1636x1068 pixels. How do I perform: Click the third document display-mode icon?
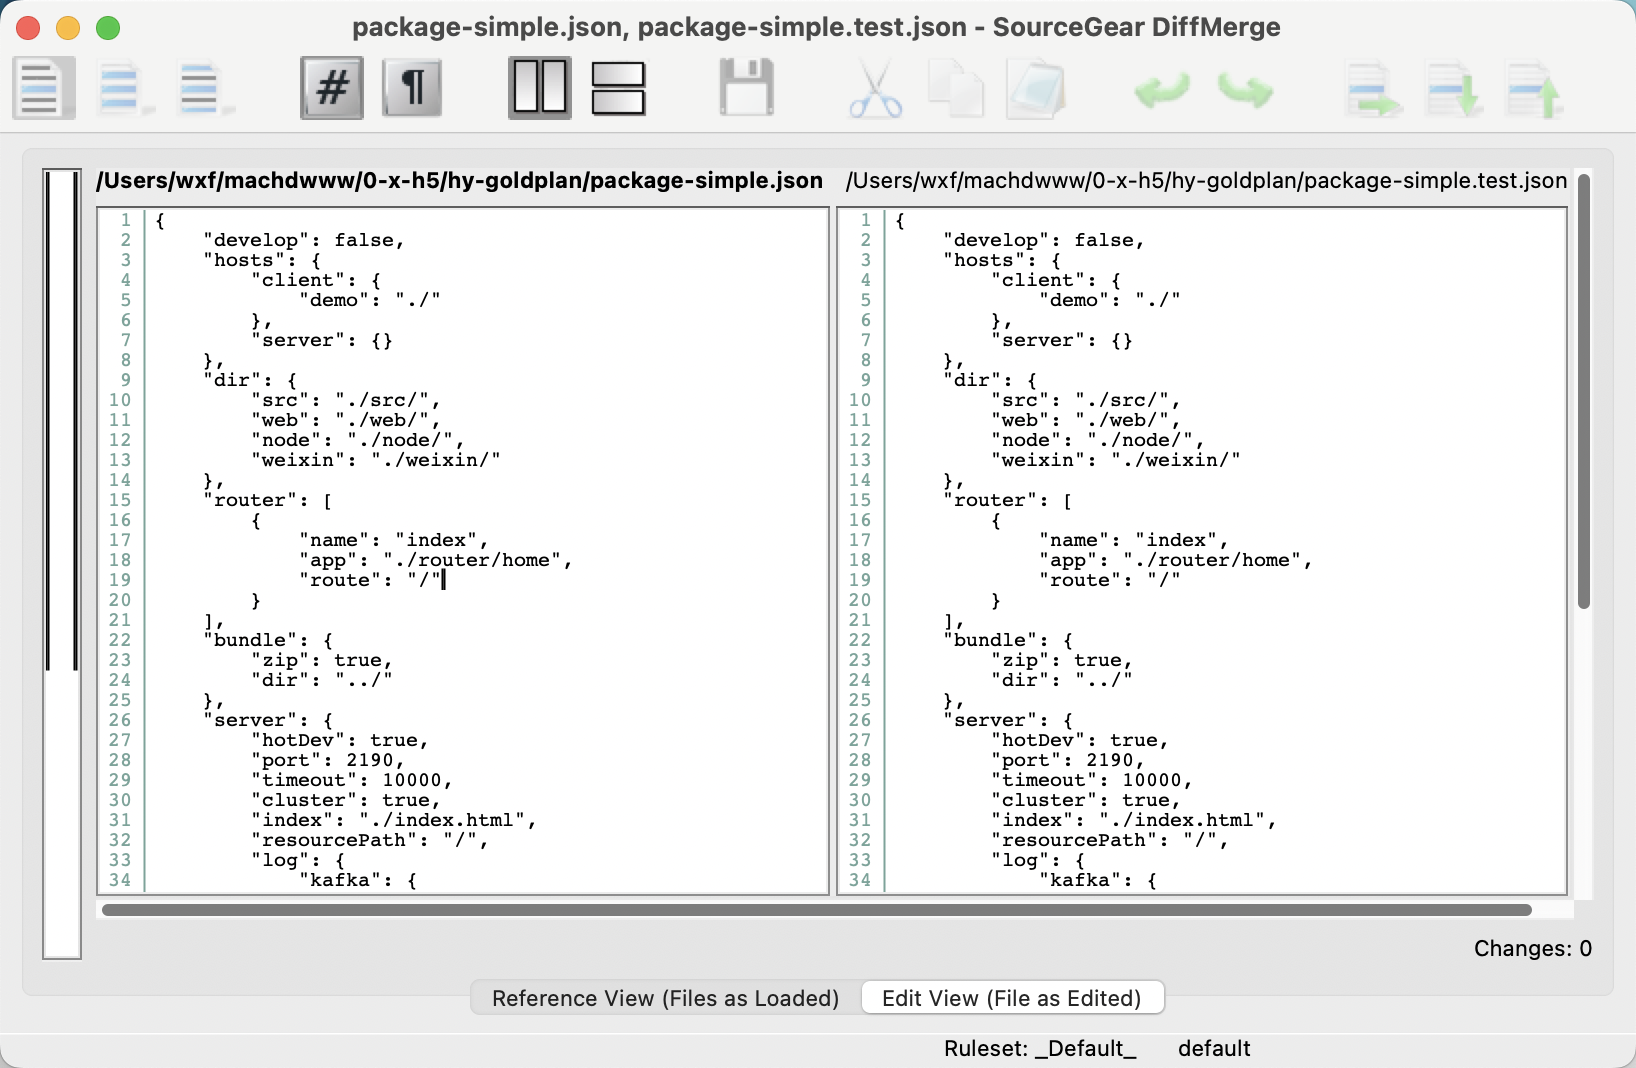201,88
